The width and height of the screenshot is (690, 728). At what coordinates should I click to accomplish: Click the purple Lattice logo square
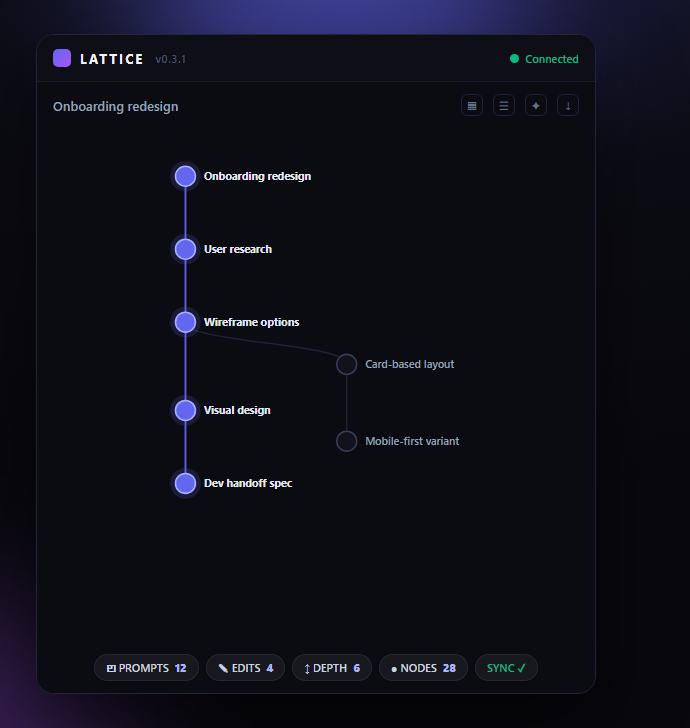(62, 58)
